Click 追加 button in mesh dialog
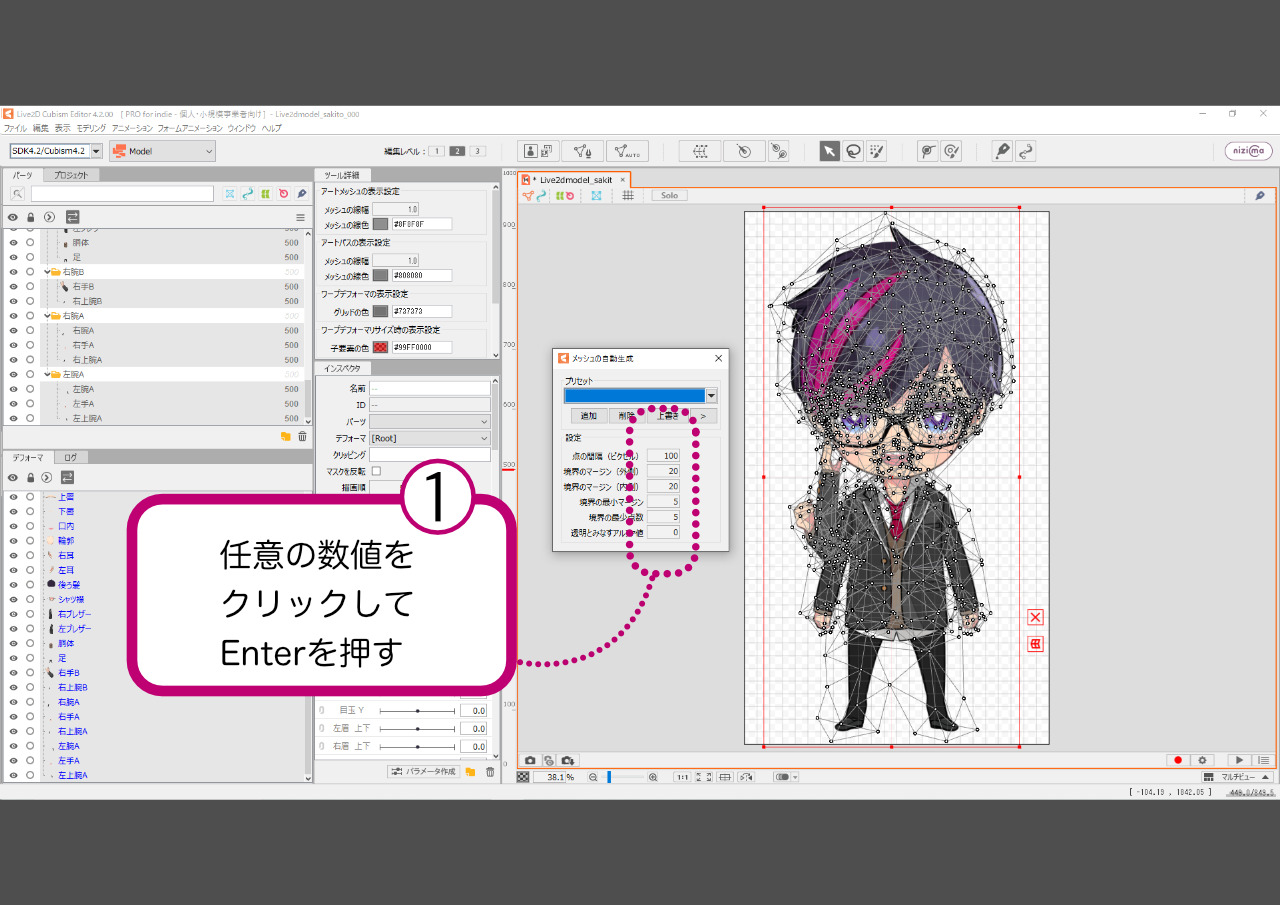 588,416
